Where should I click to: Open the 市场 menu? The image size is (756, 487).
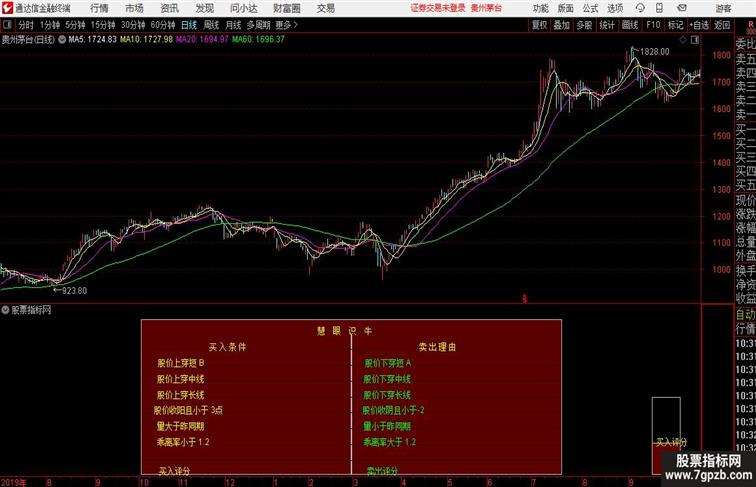[x=135, y=8]
